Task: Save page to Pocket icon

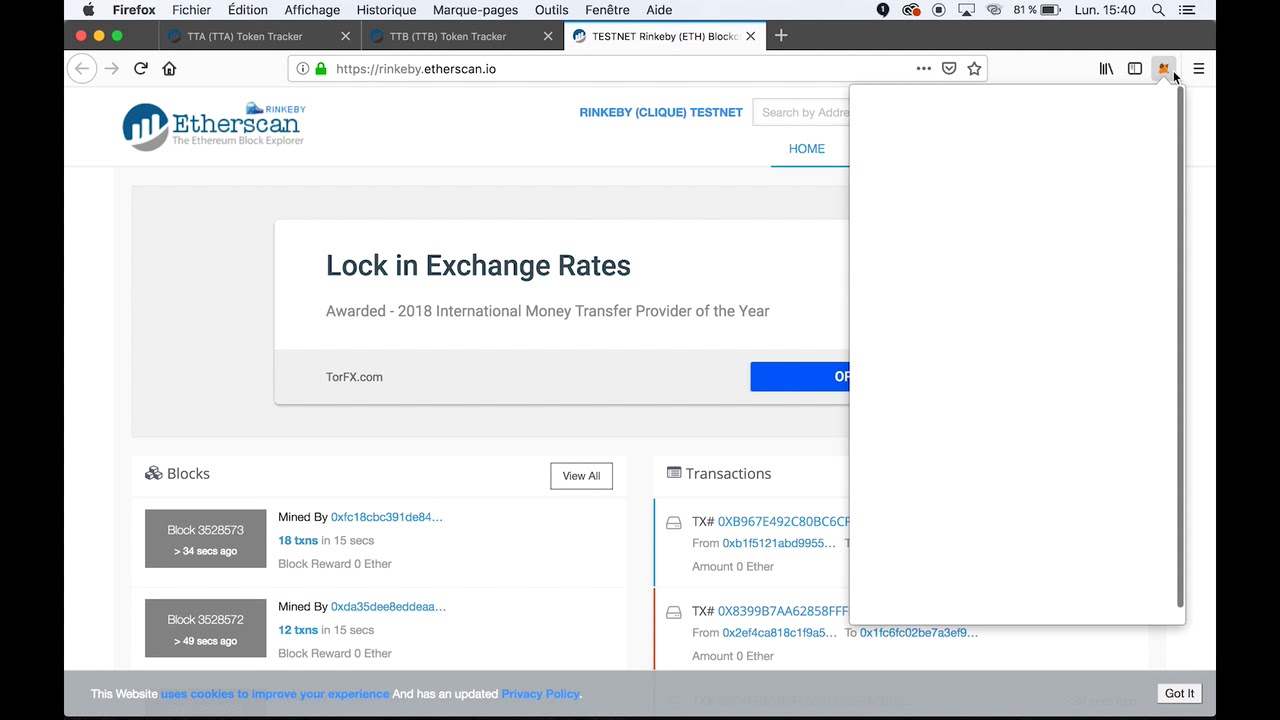Action: [949, 69]
